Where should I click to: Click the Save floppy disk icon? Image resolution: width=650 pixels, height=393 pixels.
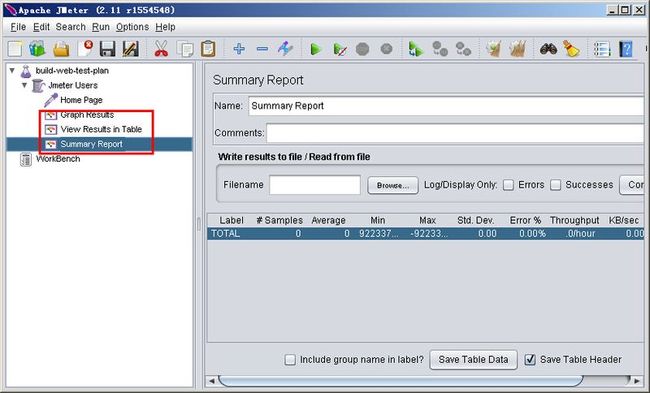pyautogui.click(x=107, y=49)
